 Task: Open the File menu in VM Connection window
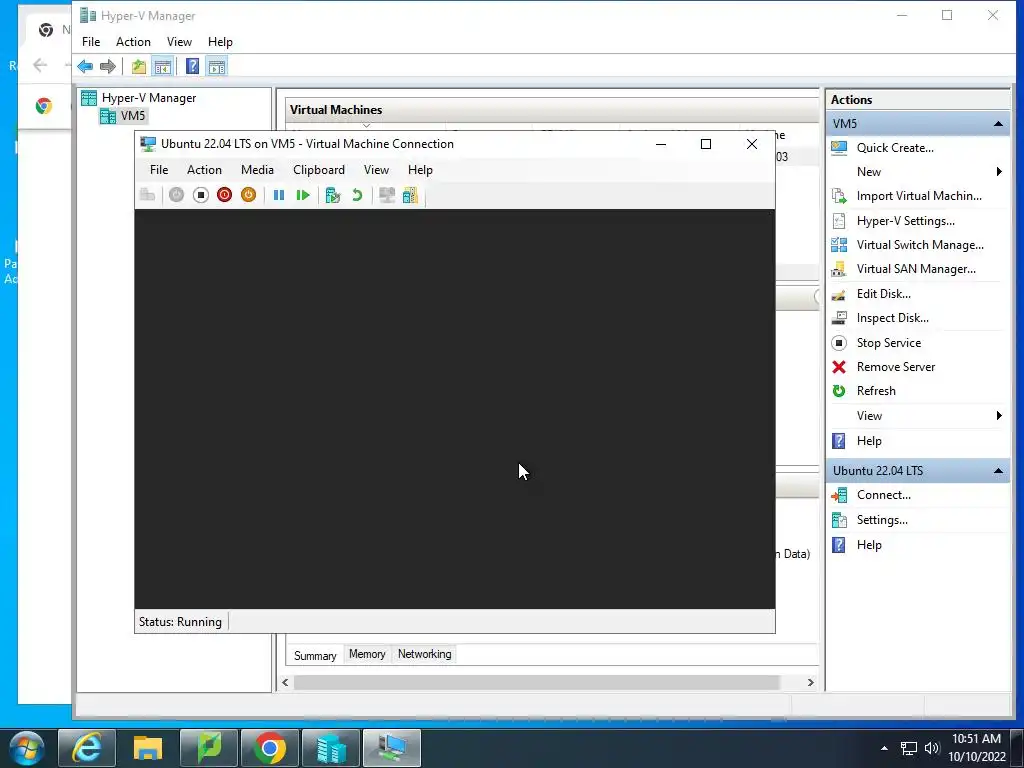coord(159,170)
